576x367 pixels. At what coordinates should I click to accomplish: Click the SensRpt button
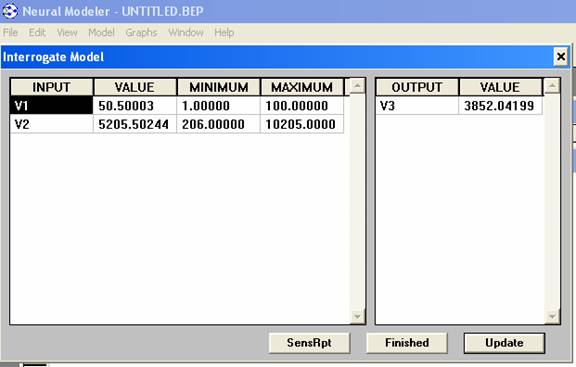point(309,343)
